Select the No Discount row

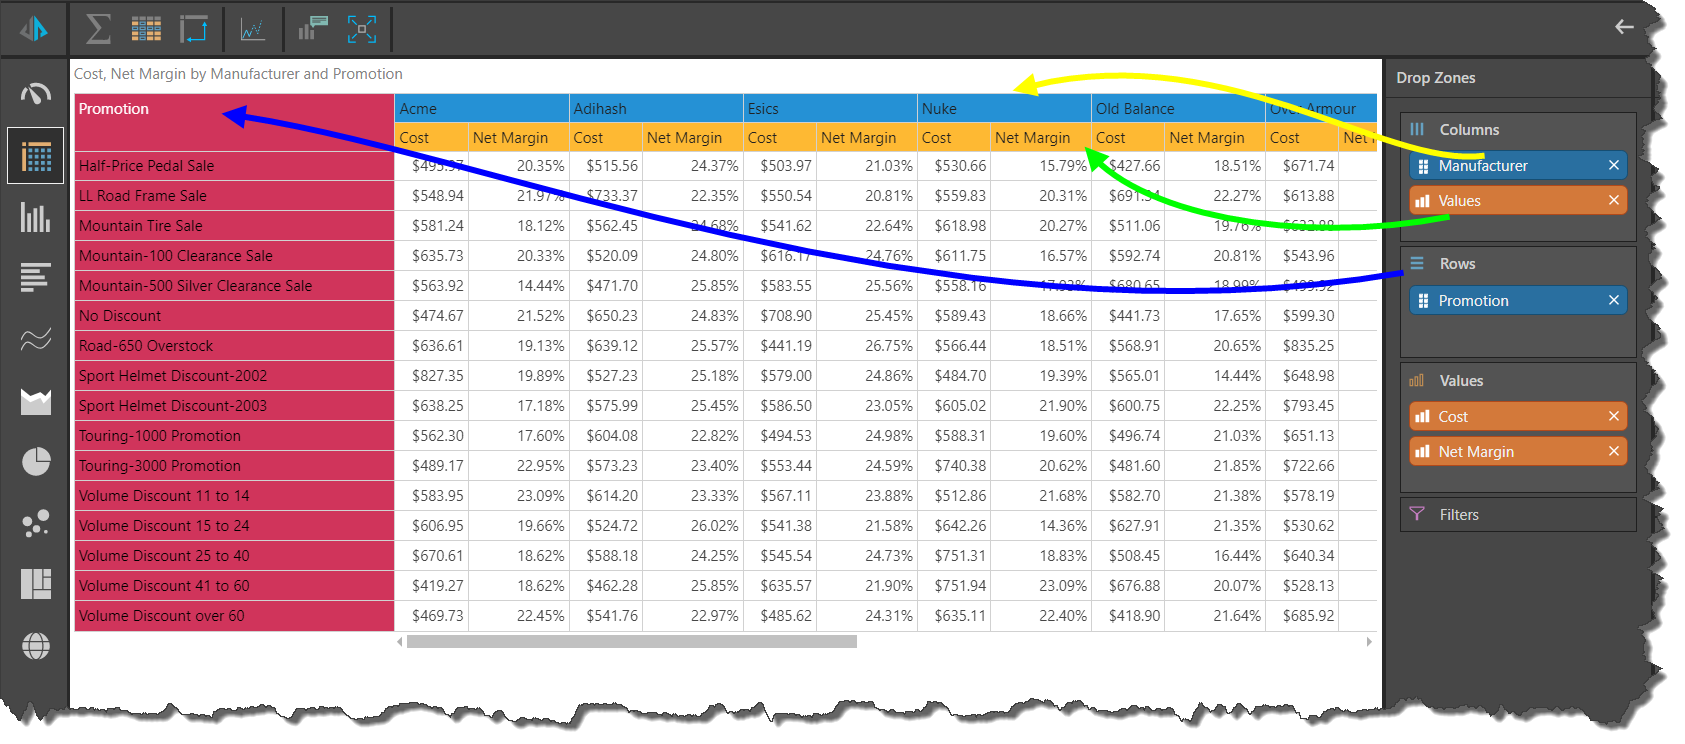tap(234, 316)
